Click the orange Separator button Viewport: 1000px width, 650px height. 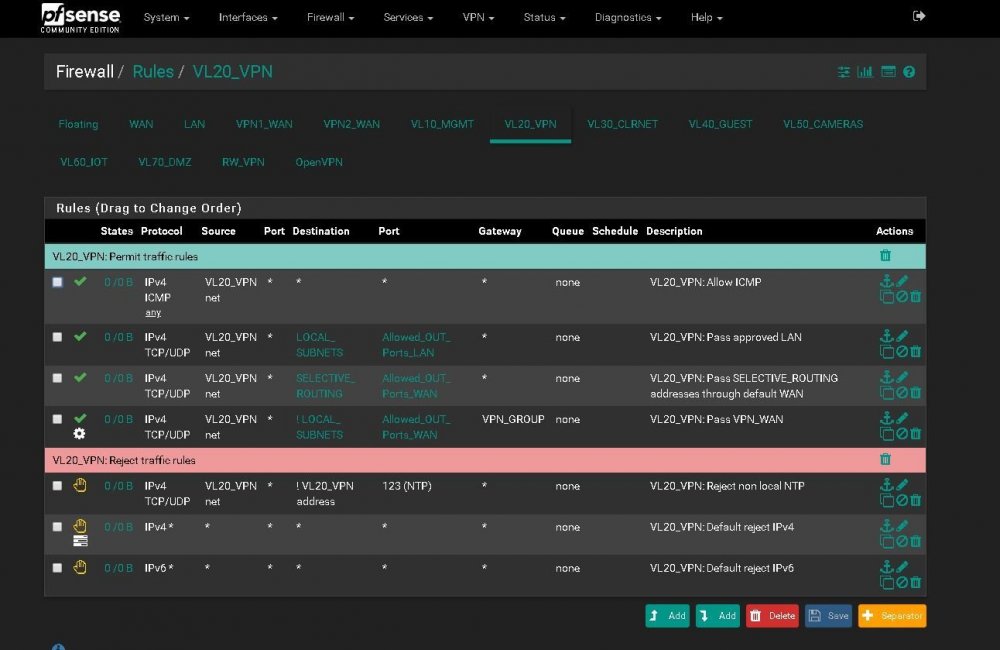coord(892,616)
